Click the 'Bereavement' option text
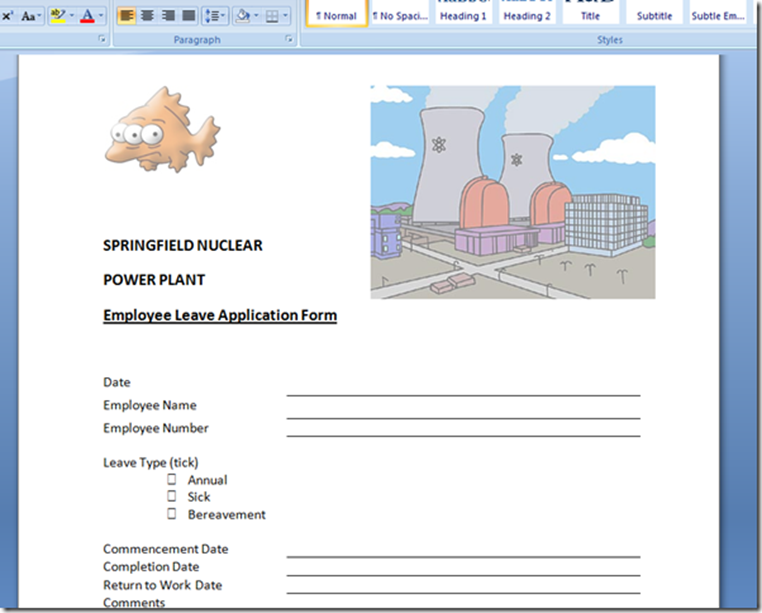 [x=226, y=514]
